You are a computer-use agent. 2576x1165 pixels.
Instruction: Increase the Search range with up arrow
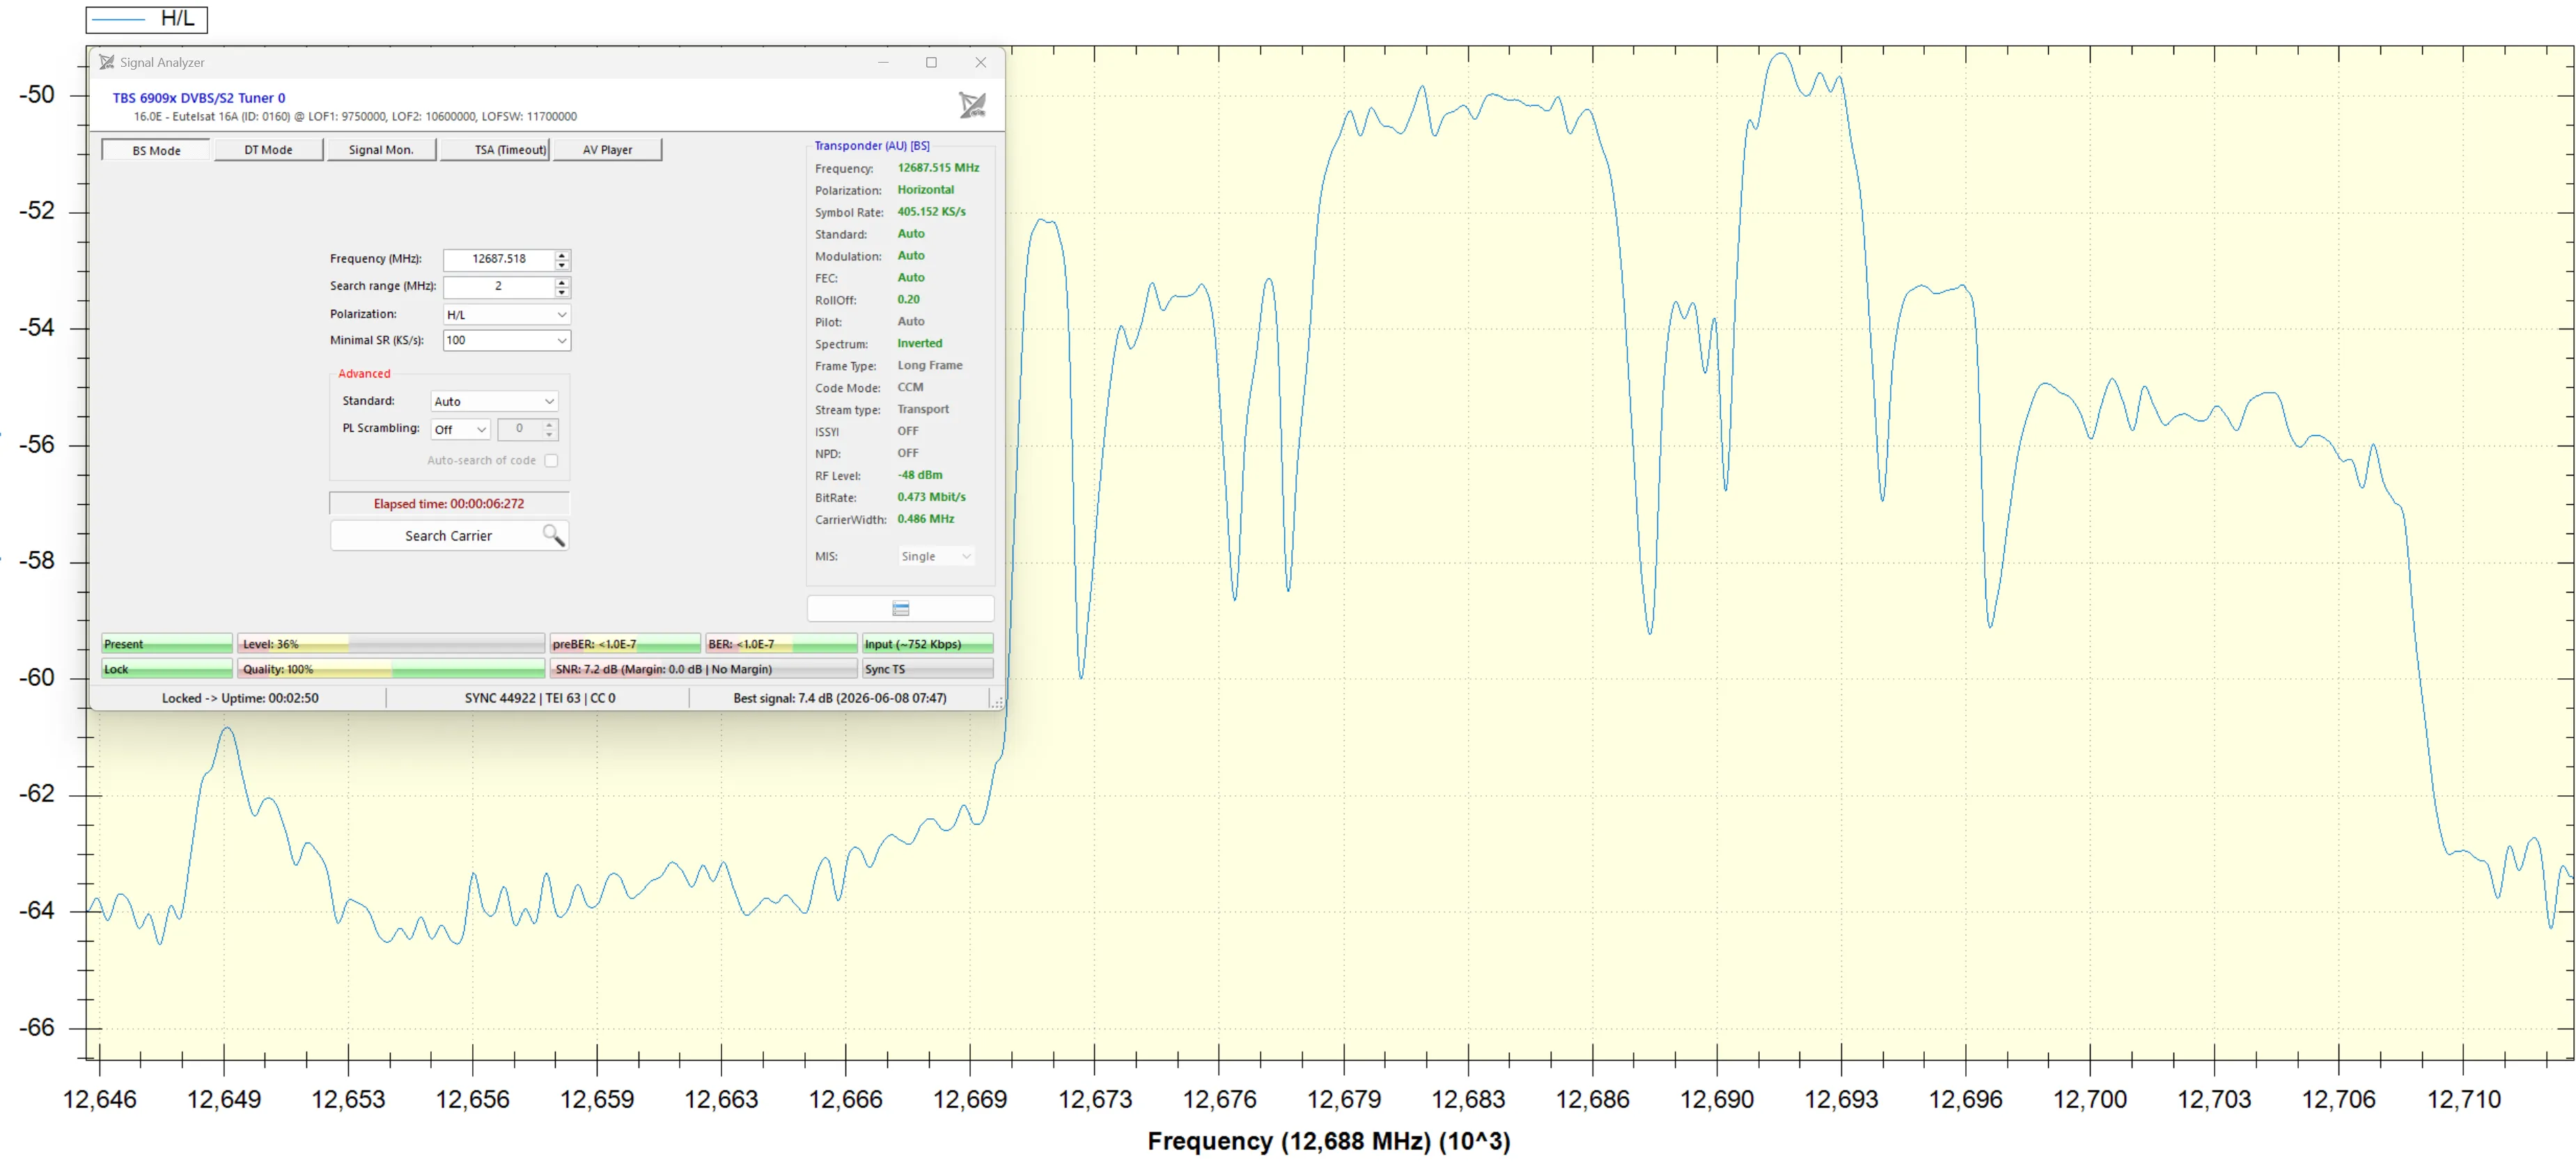coord(562,282)
